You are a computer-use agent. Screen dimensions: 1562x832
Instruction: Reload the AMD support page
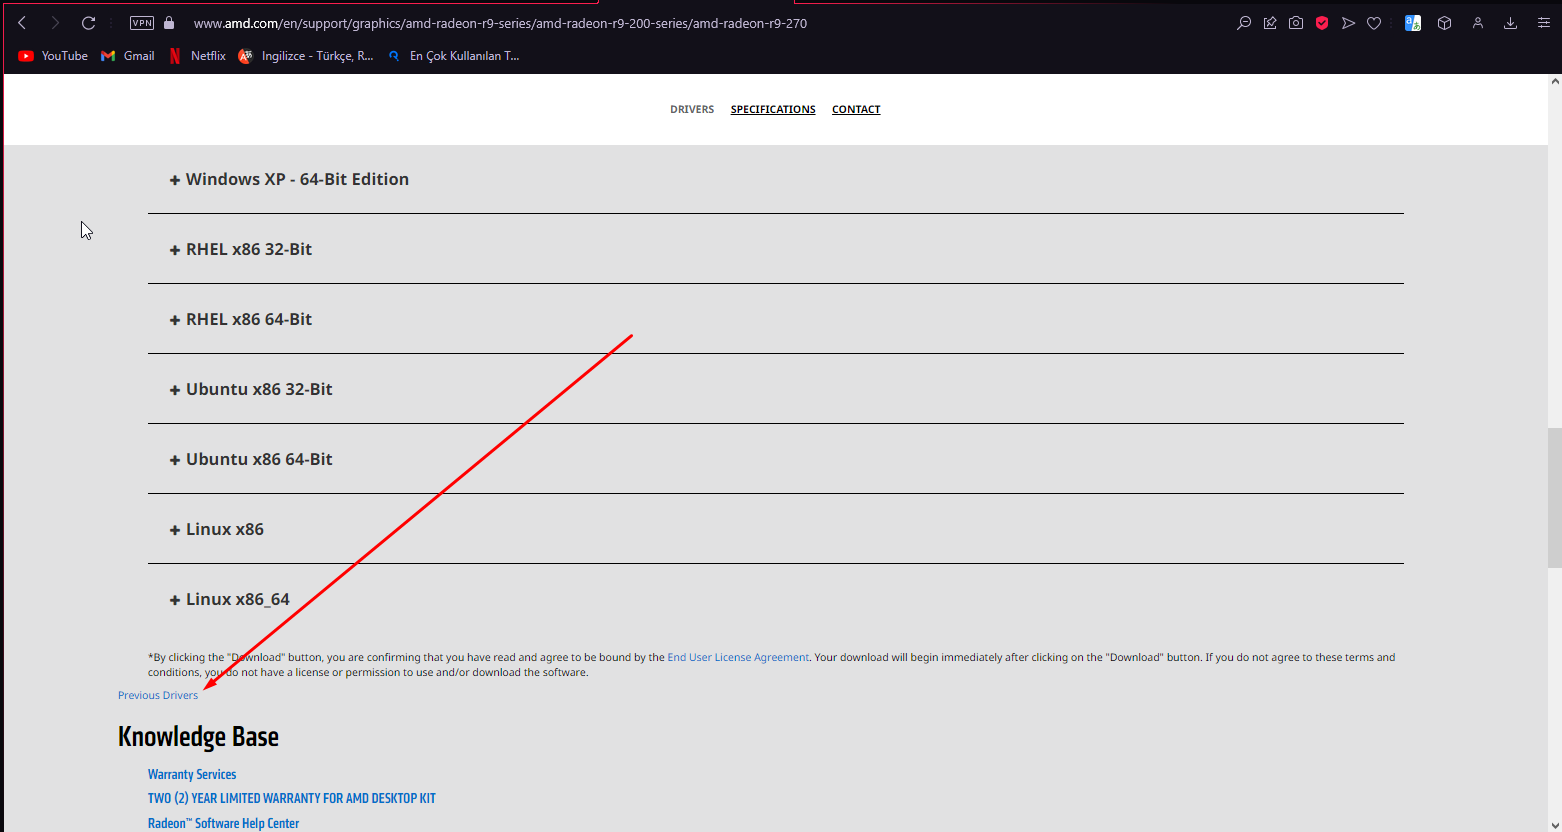[x=88, y=23]
